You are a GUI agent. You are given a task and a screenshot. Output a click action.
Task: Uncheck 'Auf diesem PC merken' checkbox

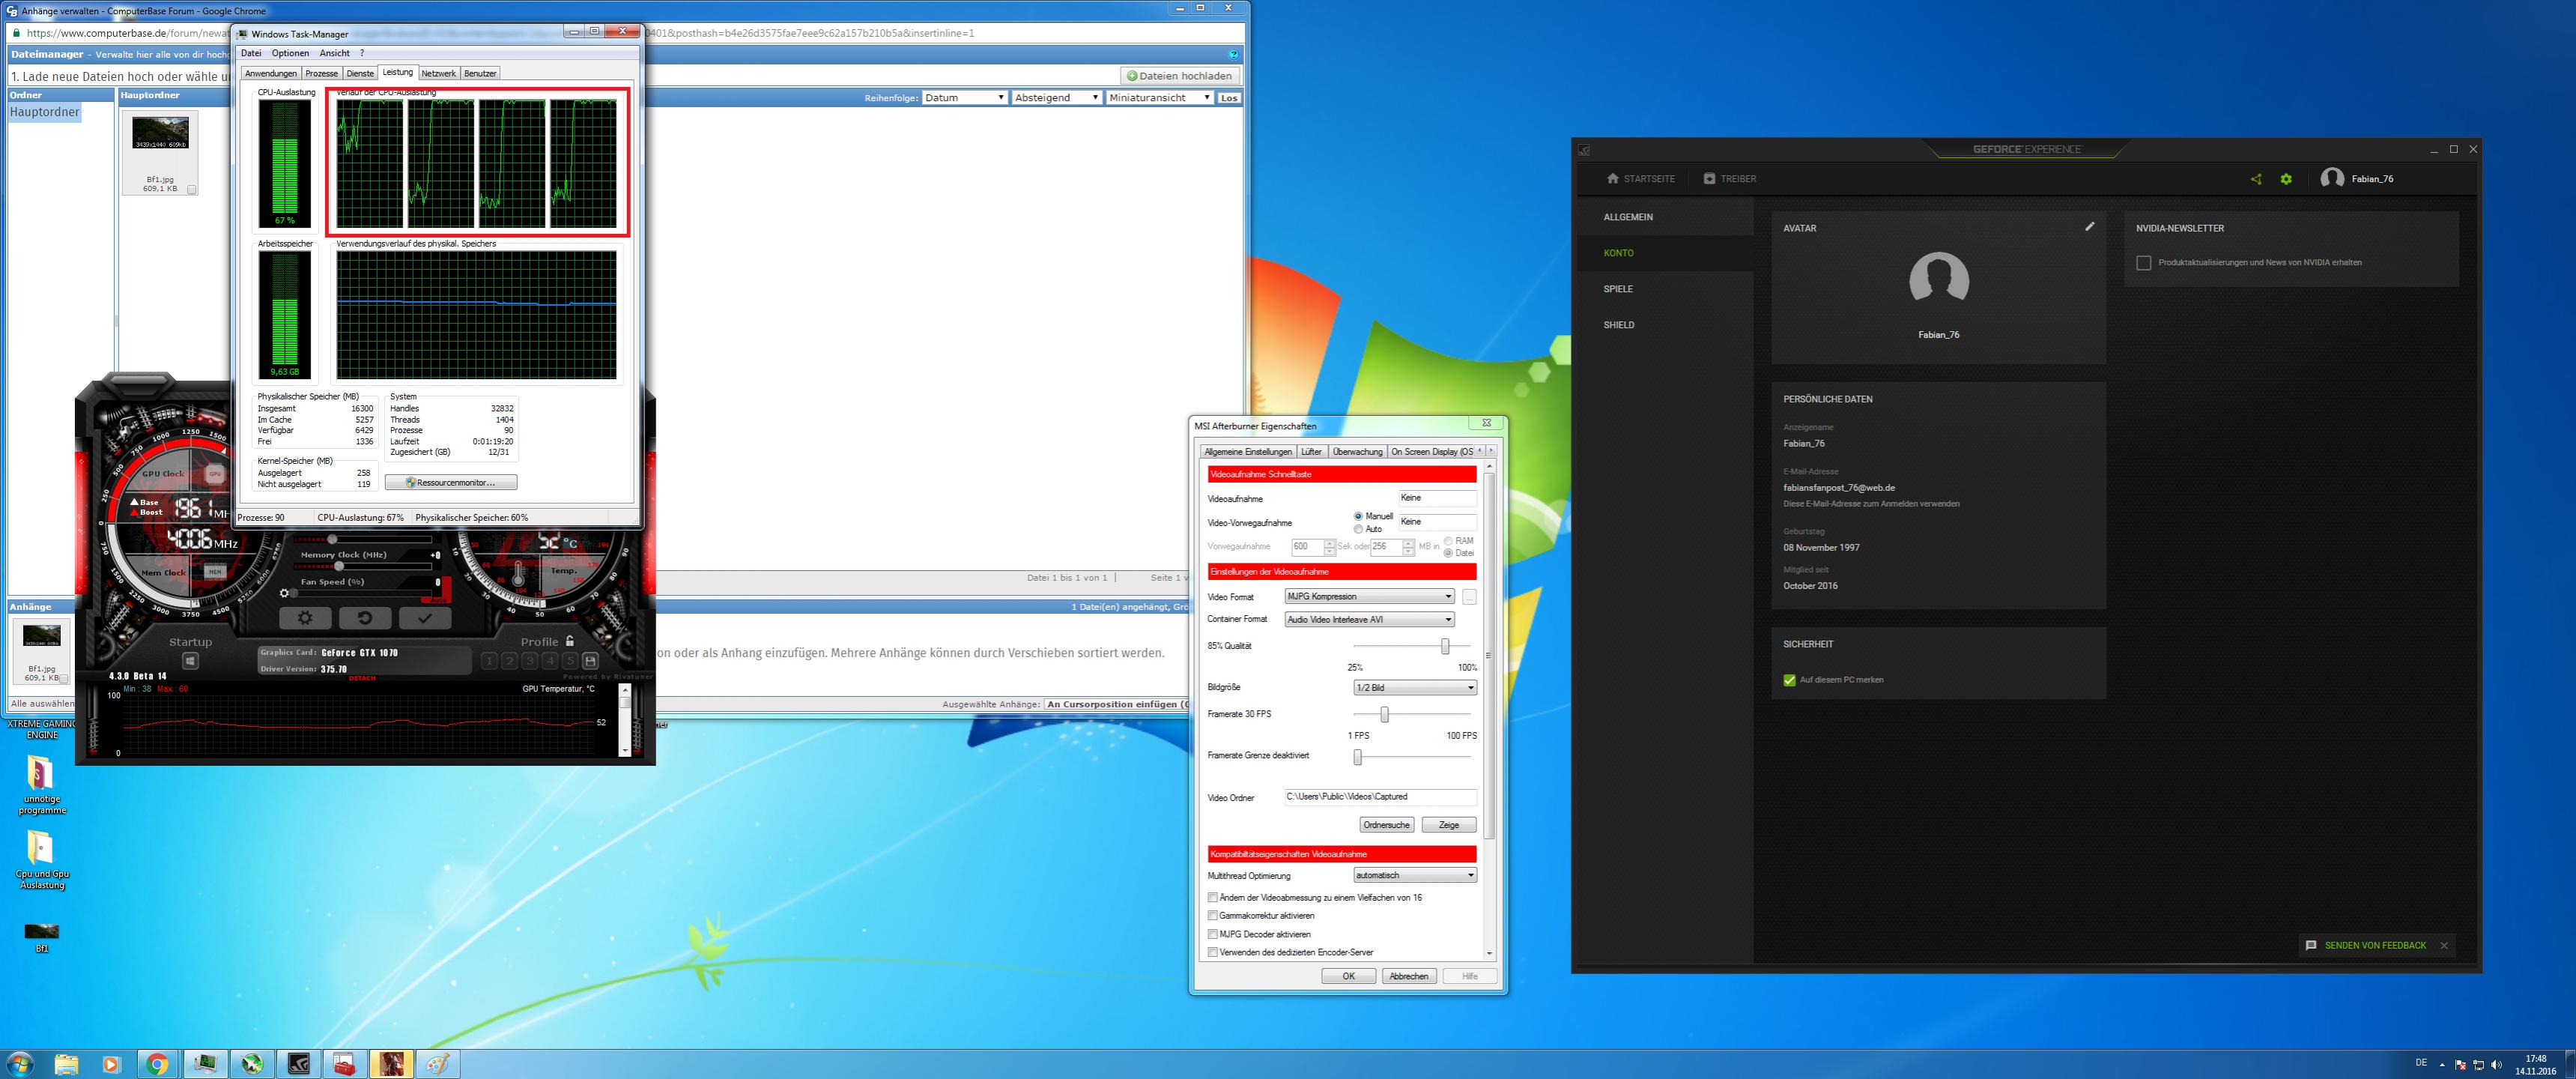pyautogui.click(x=1789, y=680)
